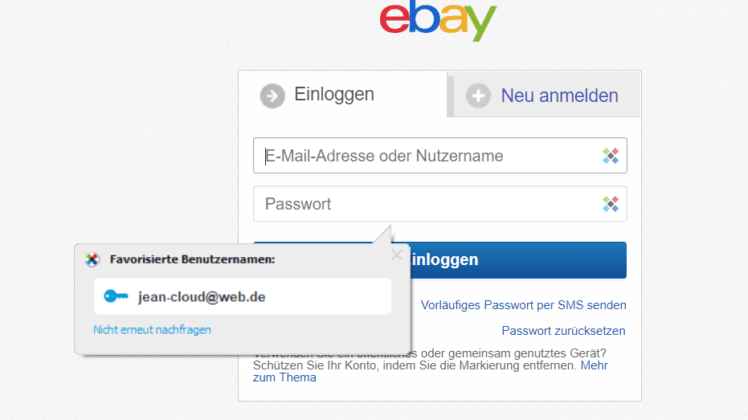Click password manager icon in Passwort field
The width and height of the screenshot is (748, 420).
611,204
